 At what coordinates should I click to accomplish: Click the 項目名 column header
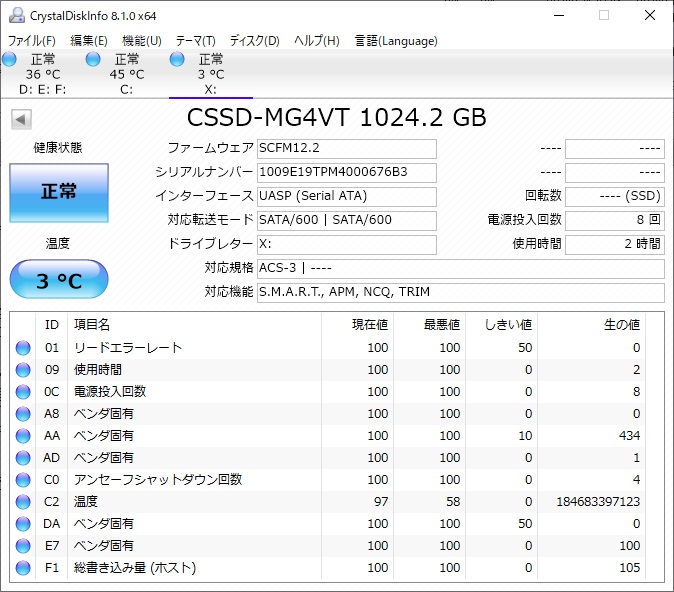click(x=194, y=325)
